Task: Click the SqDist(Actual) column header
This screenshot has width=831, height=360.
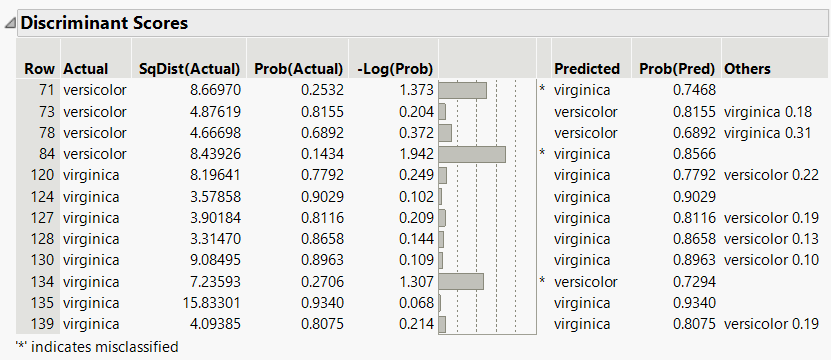Action: 190,69
